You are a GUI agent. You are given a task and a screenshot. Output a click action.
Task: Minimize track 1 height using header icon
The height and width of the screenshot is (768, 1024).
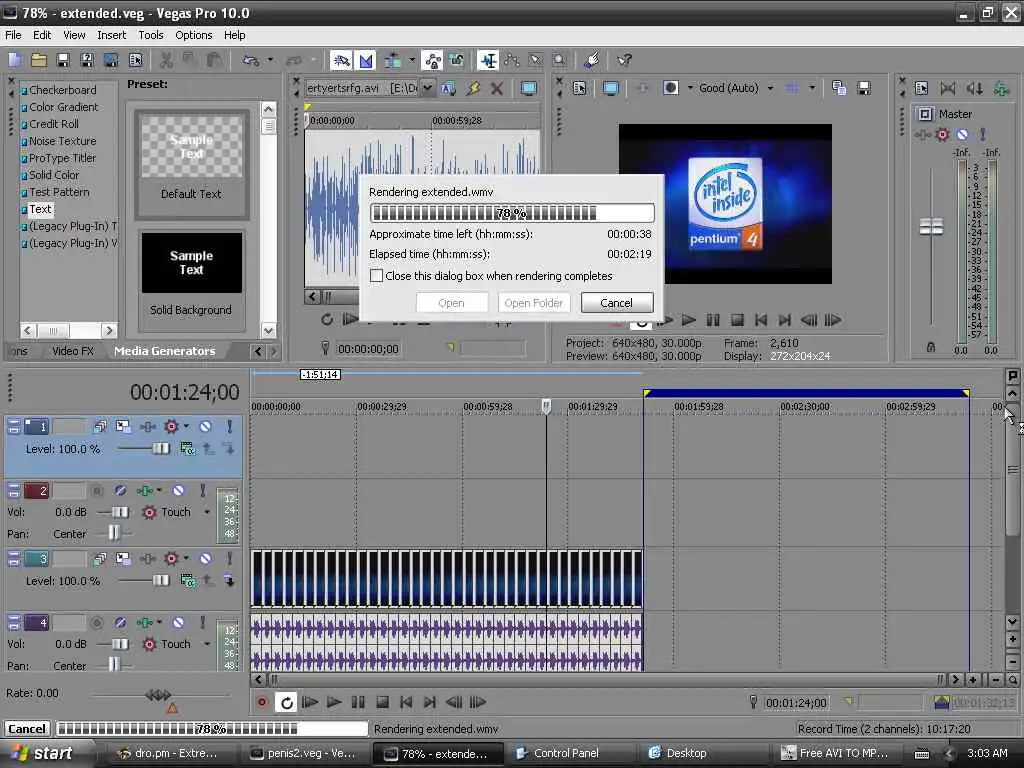coord(14,423)
